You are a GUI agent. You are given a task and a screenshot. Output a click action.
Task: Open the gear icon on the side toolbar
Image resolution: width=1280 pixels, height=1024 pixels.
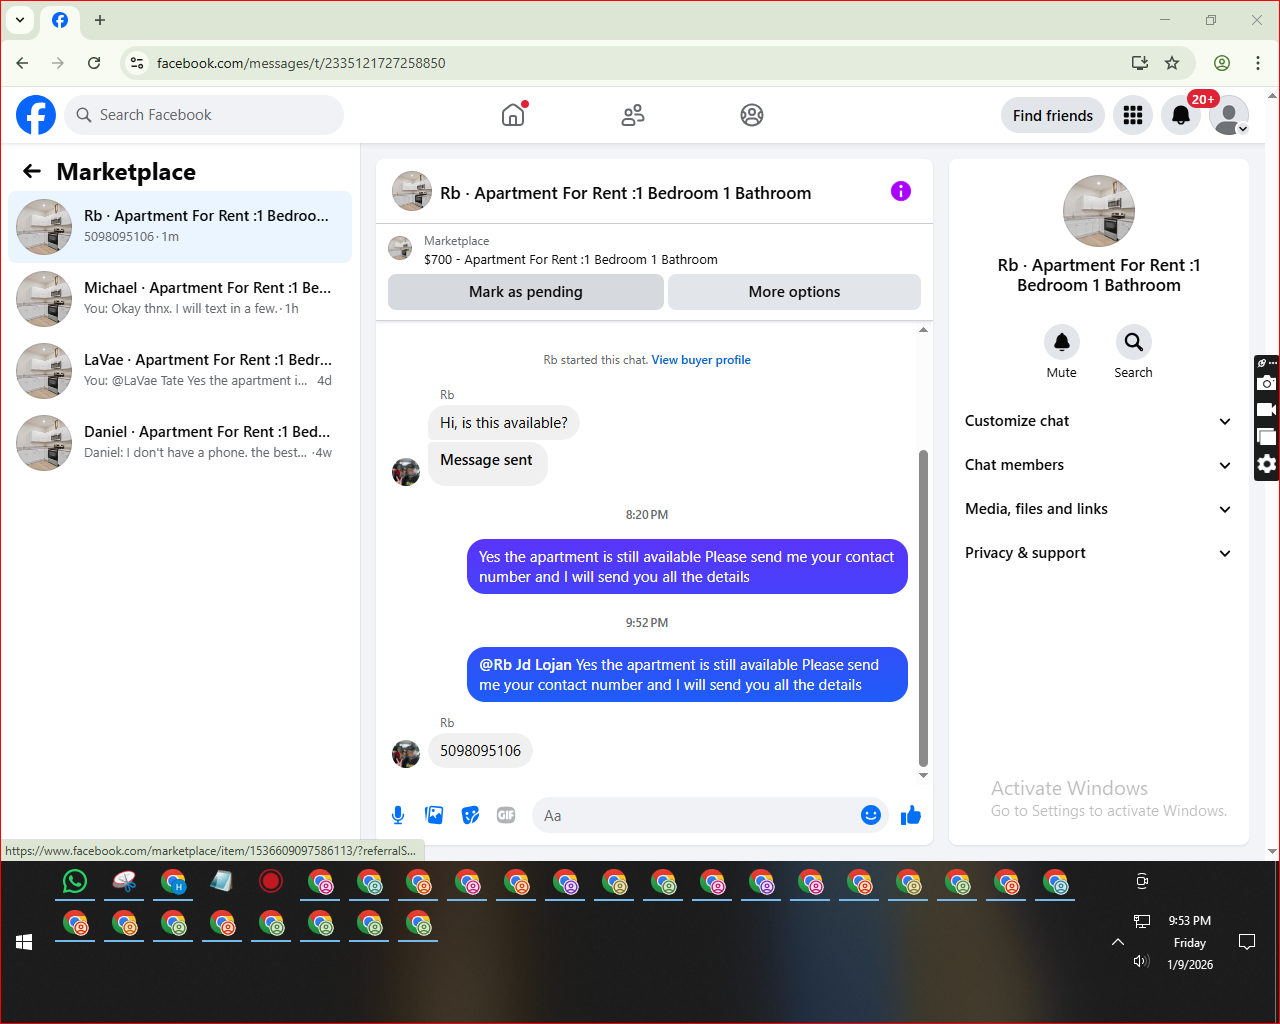[x=1267, y=464]
